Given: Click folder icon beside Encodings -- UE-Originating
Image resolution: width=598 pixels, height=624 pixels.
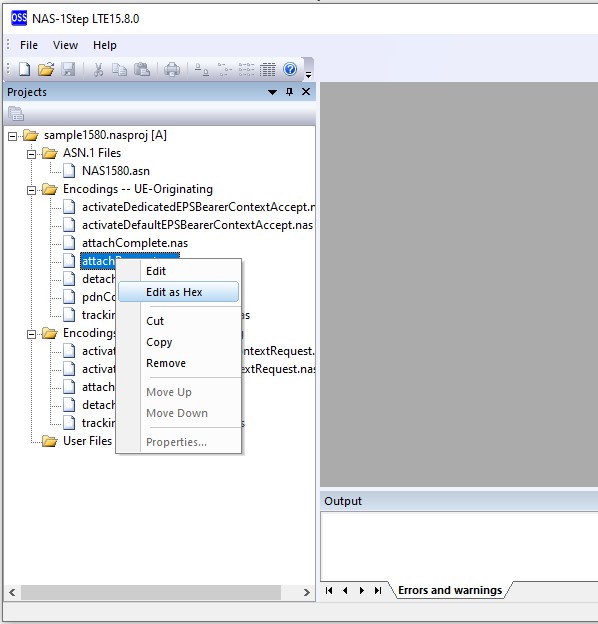Looking at the screenshot, I should click(50, 189).
